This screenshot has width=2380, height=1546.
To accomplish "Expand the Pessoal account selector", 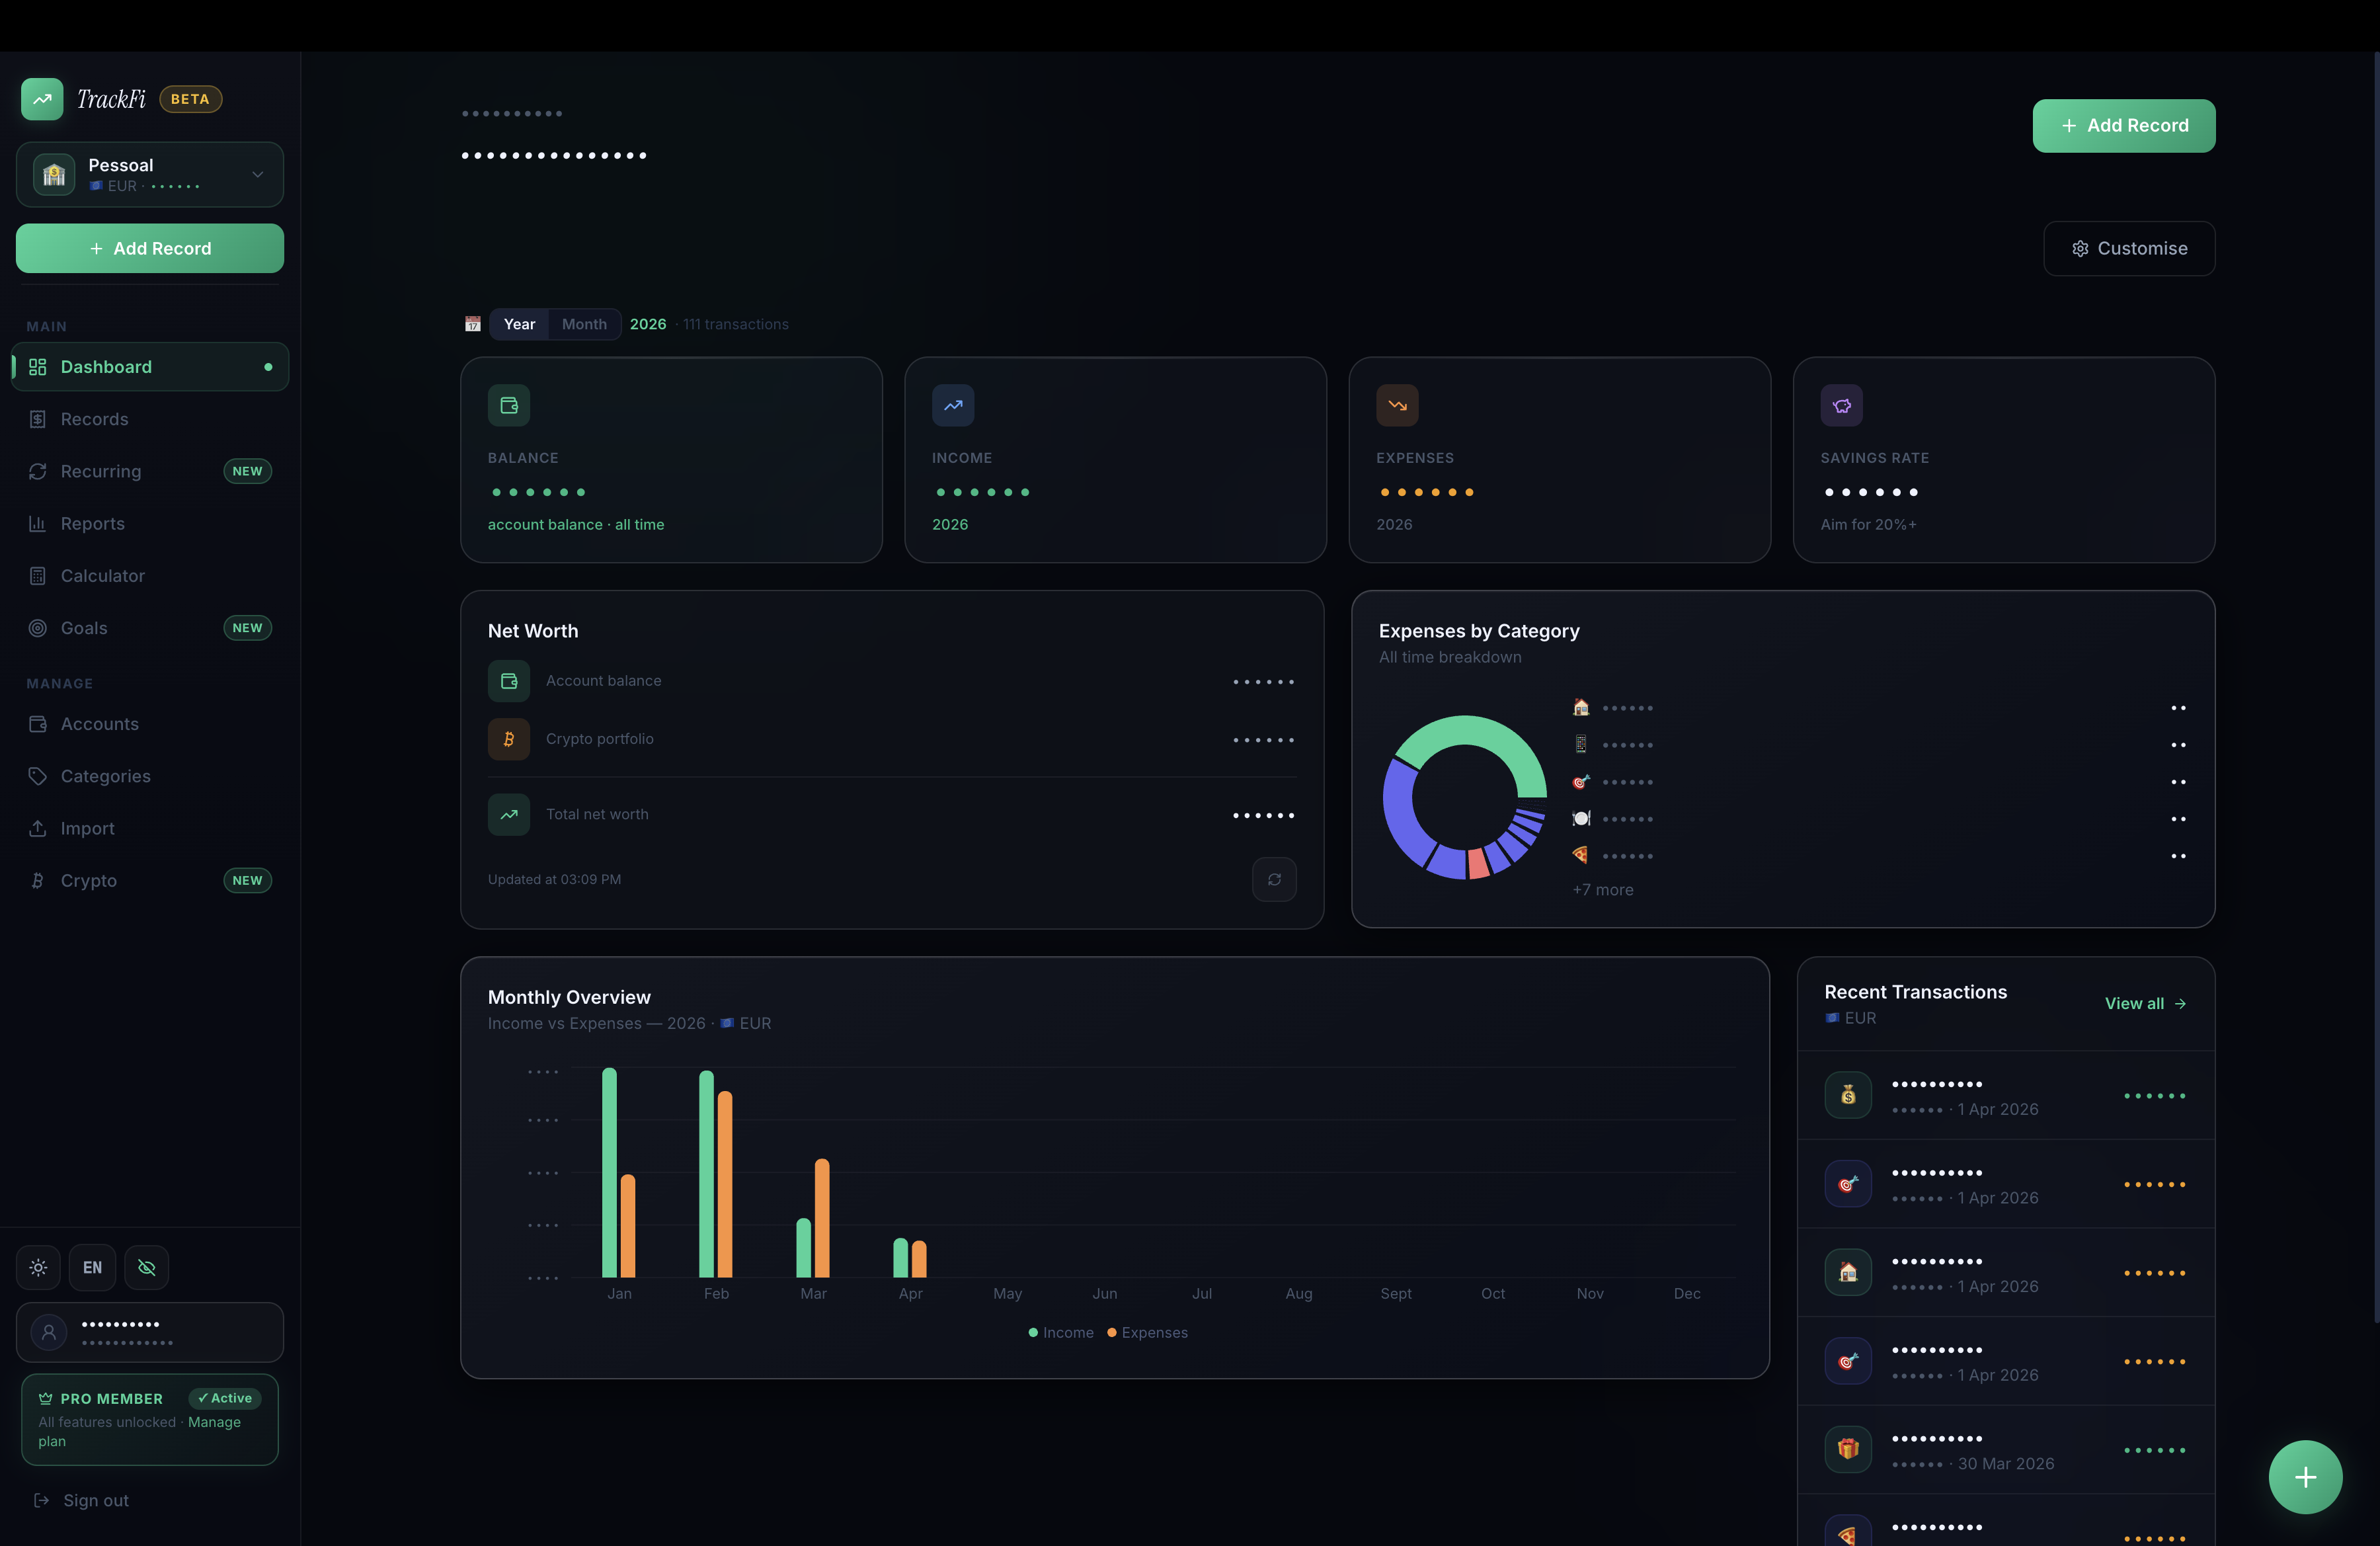I will (149, 174).
